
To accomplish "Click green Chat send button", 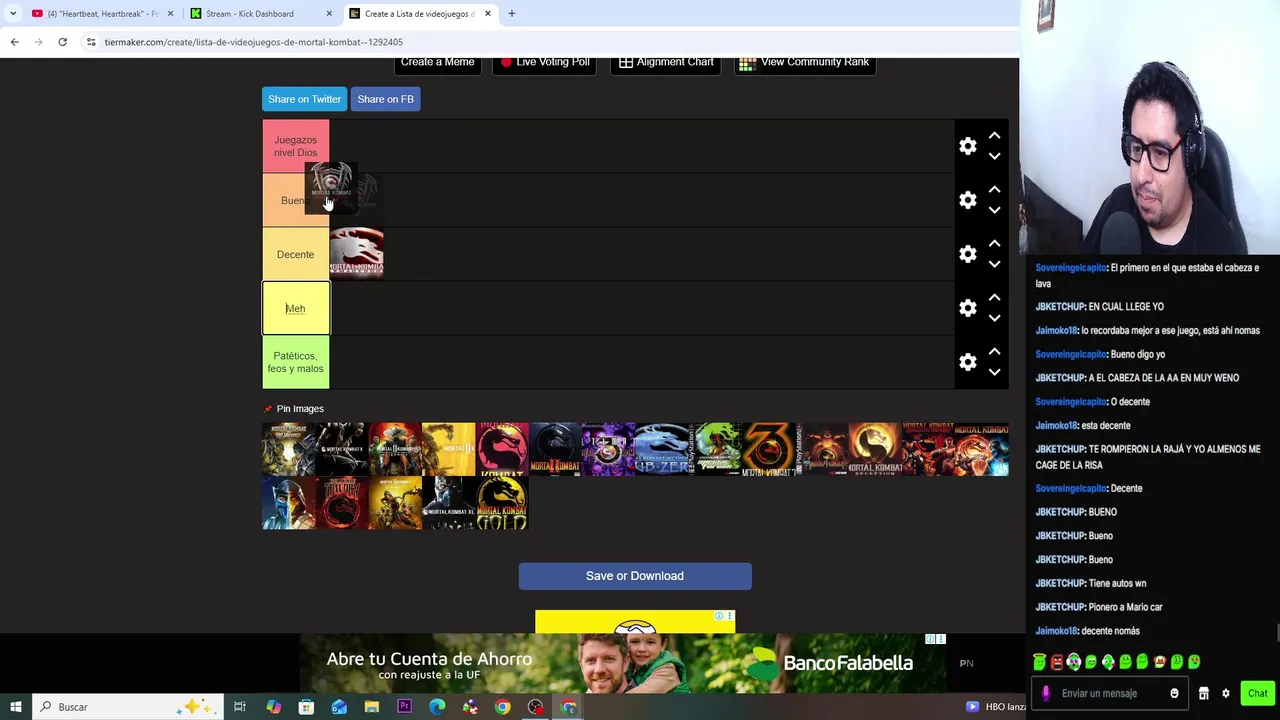I will (1257, 693).
